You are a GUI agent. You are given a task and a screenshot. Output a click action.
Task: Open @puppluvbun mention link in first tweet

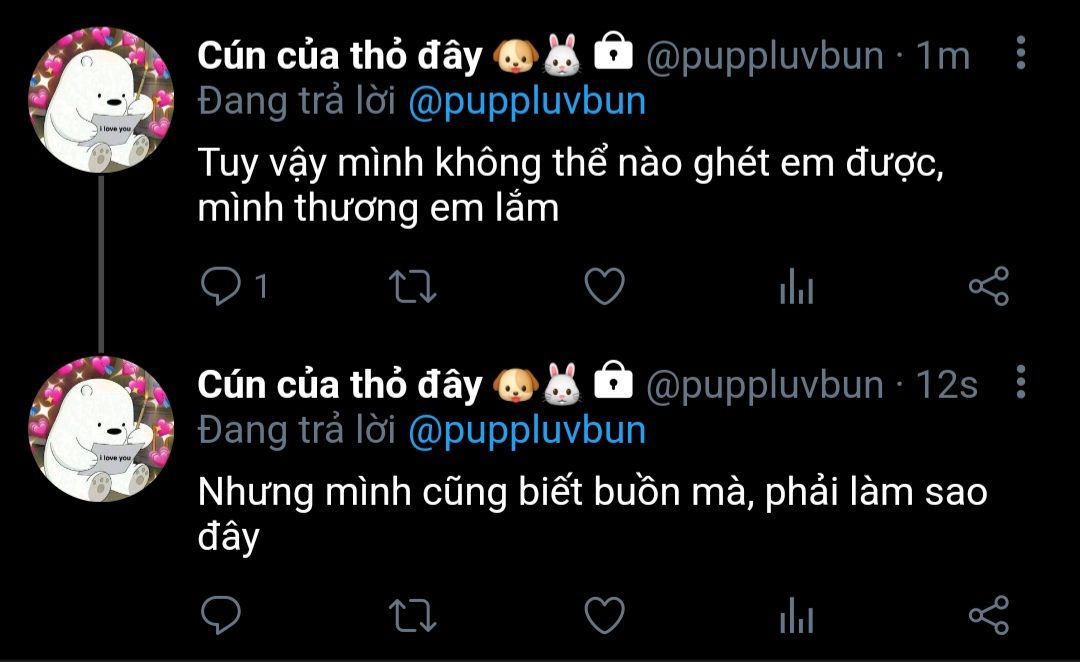tap(527, 103)
